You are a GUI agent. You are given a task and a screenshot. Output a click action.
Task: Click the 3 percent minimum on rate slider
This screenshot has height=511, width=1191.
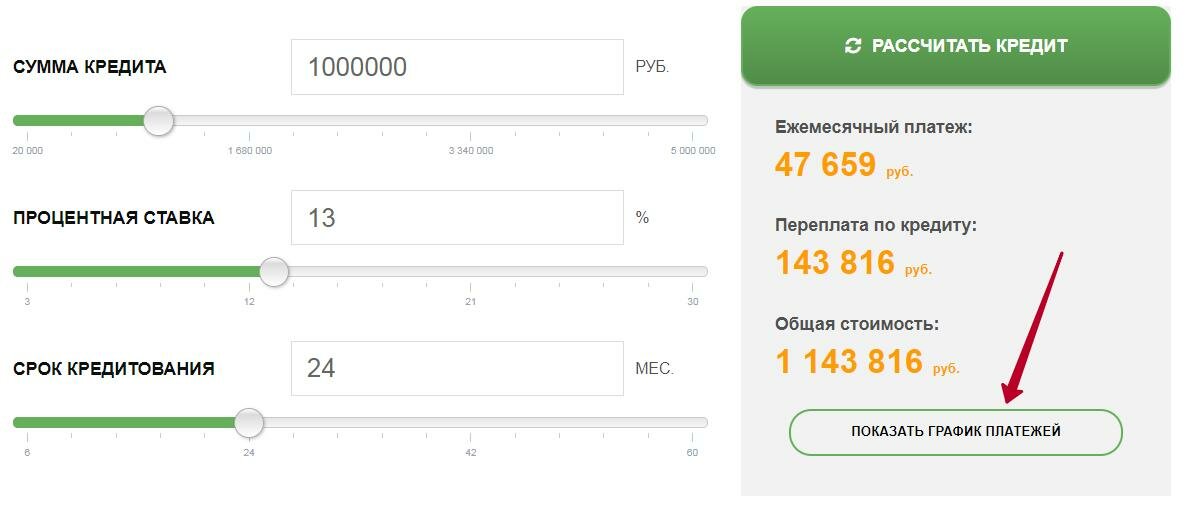pyautogui.click(x=27, y=271)
